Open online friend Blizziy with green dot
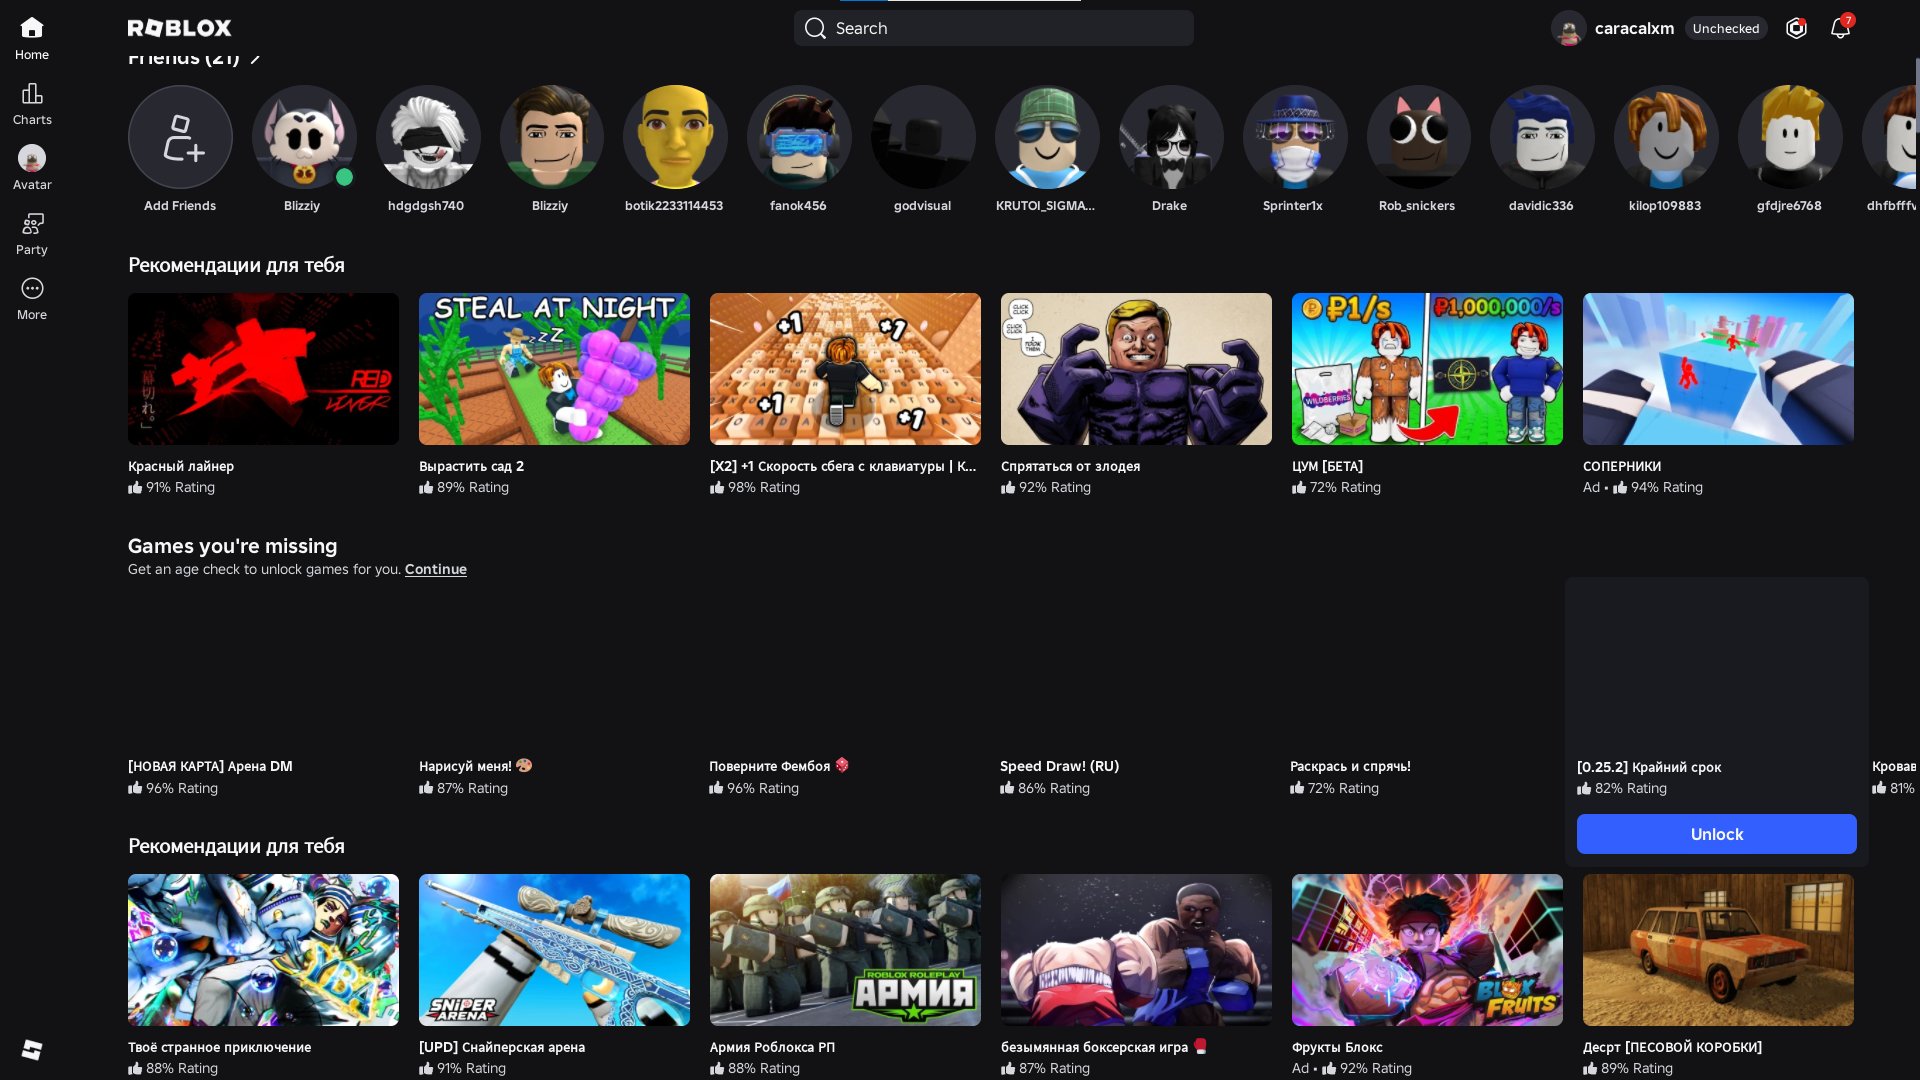This screenshot has height=1080, width=1920. (x=304, y=137)
